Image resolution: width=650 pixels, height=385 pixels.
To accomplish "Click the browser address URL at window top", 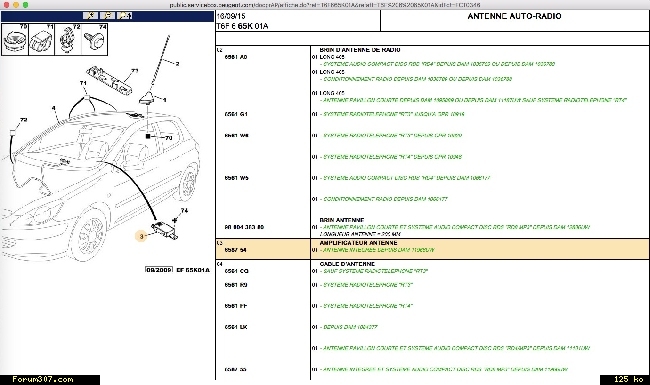I will pos(325,5).
